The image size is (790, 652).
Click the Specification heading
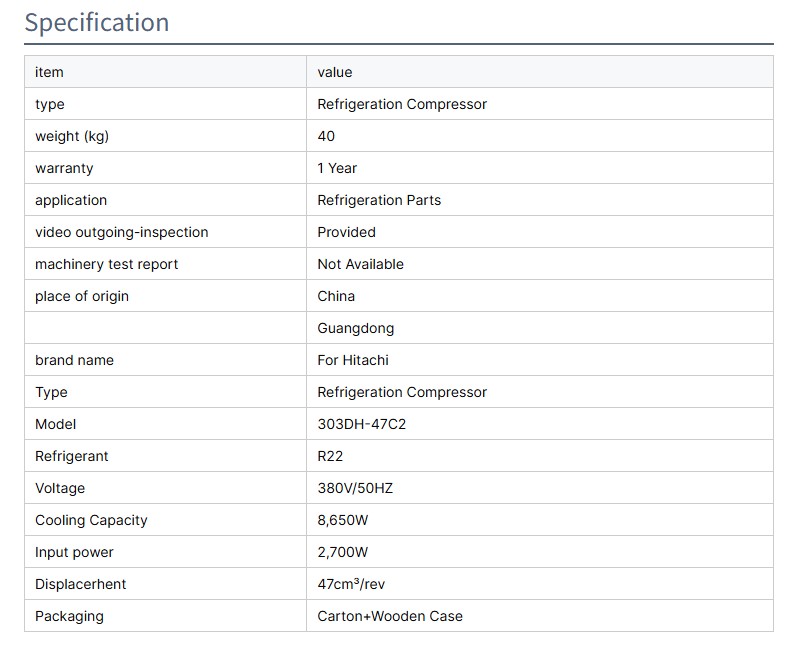pyautogui.click(x=97, y=23)
